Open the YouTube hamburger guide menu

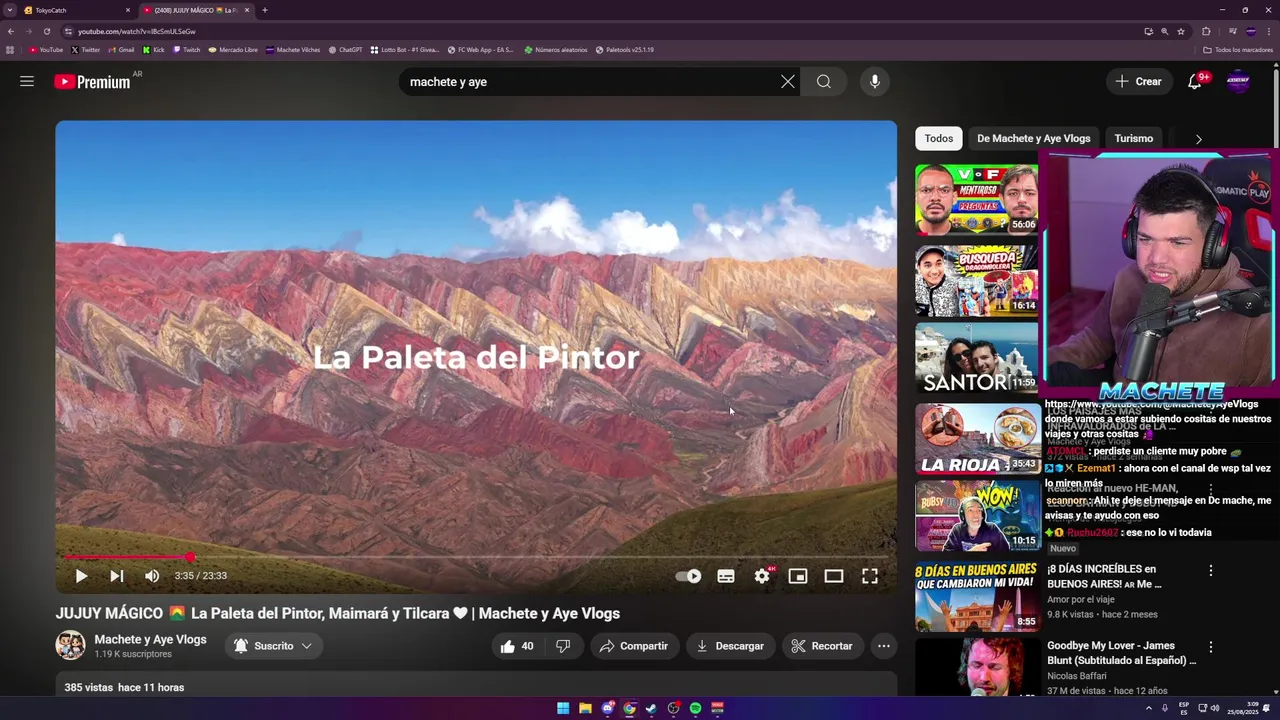[x=27, y=82]
